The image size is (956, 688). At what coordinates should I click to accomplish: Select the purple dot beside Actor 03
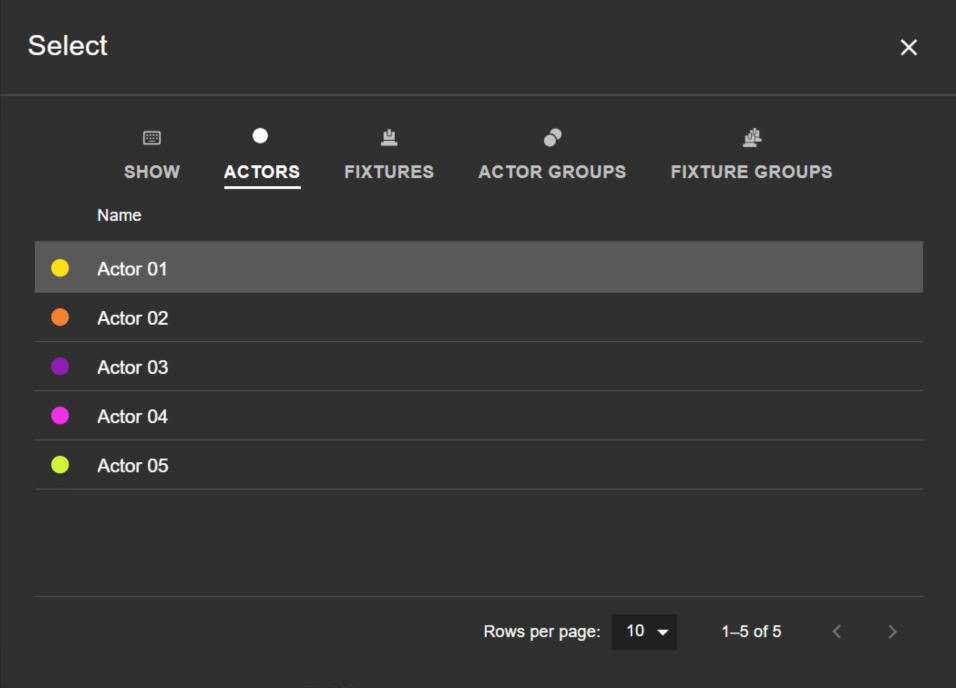(60, 366)
